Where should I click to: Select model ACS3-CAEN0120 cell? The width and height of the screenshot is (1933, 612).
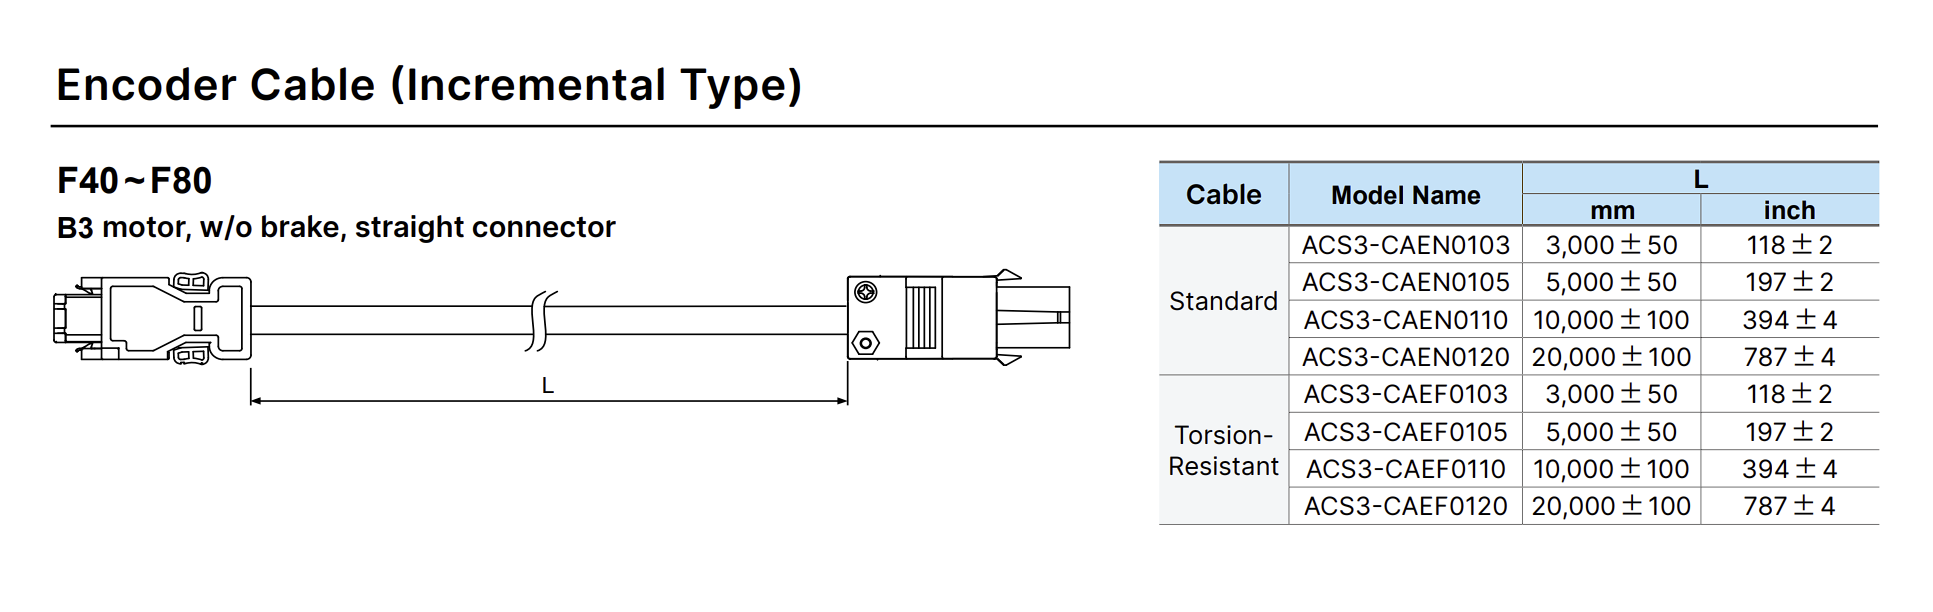pos(1405,357)
